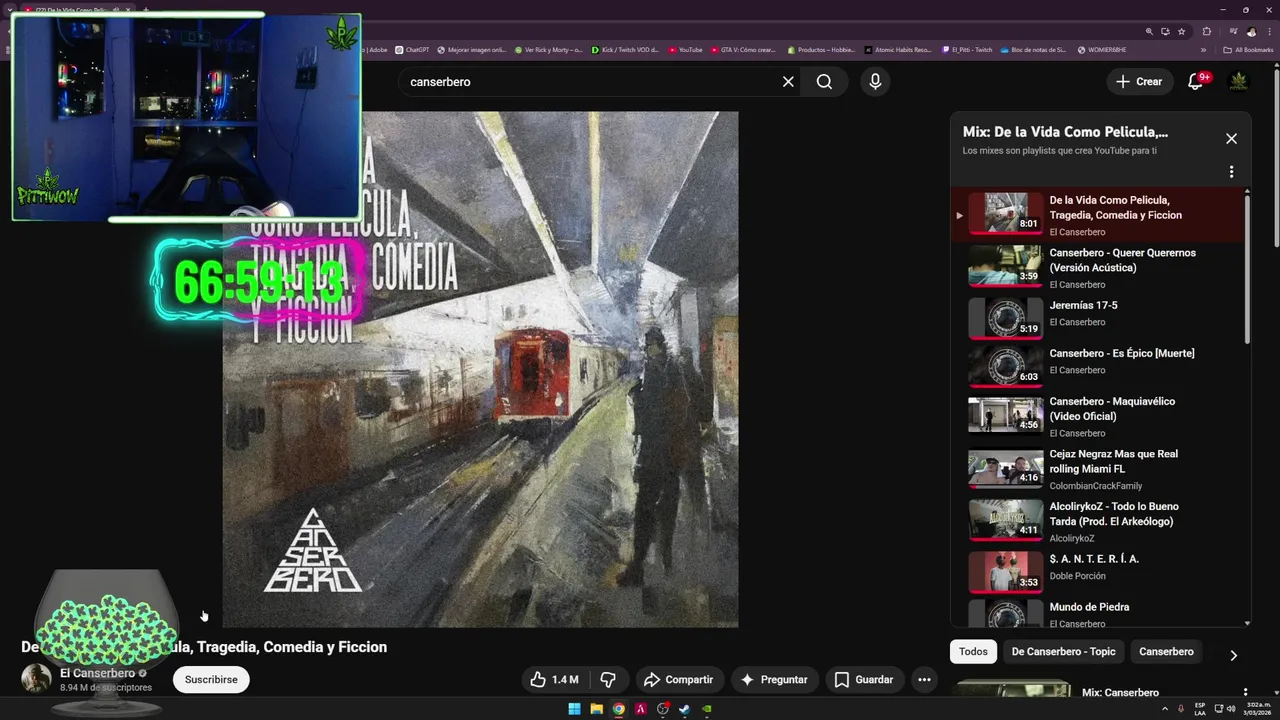
Task: Click the ESP LAA language indicator
Action: coord(1200,709)
